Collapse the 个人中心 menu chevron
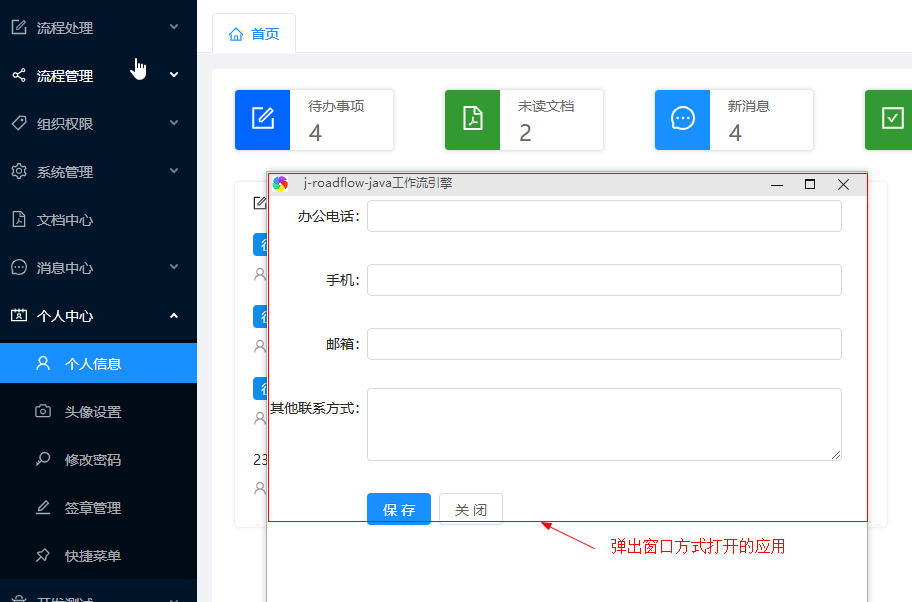 click(174, 316)
